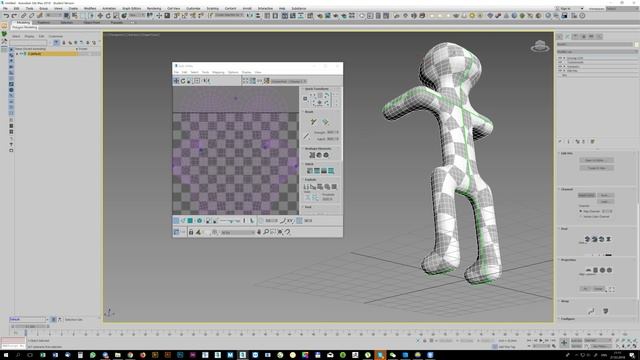Choose the Select and Move tool in main toolbar
The image size is (640, 360).
[x=100, y=16]
